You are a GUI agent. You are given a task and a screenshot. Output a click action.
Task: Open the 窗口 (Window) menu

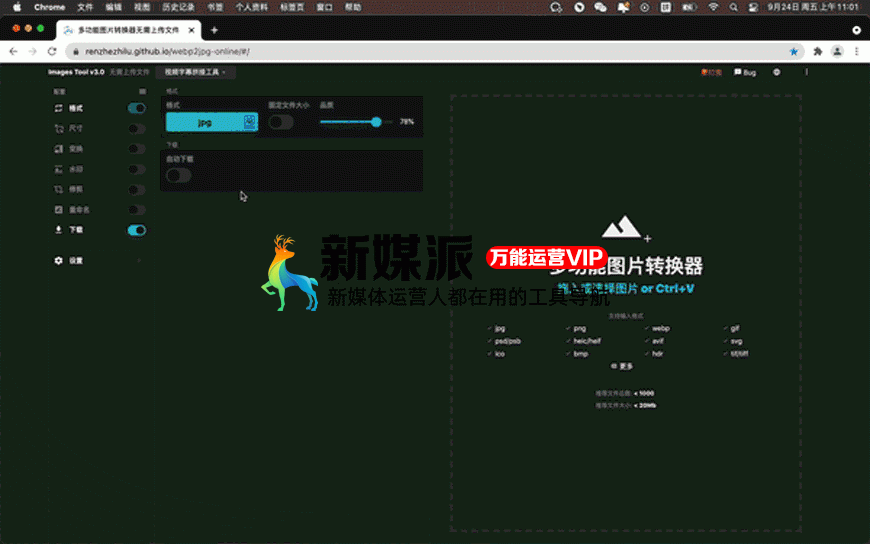(x=324, y=7)
